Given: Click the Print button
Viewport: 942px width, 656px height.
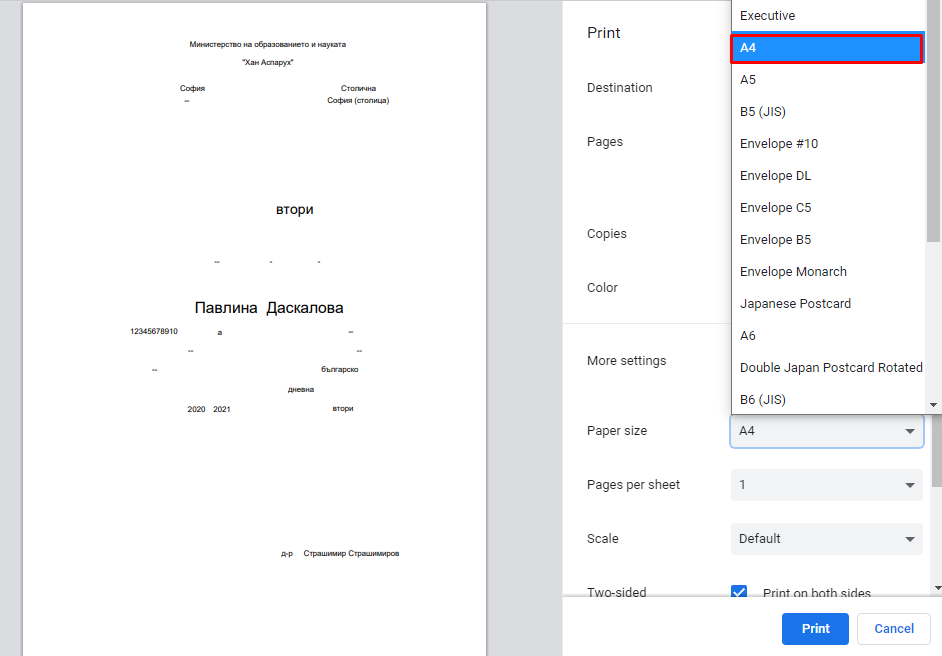Looking at the screenshot, I should point(815,629).
